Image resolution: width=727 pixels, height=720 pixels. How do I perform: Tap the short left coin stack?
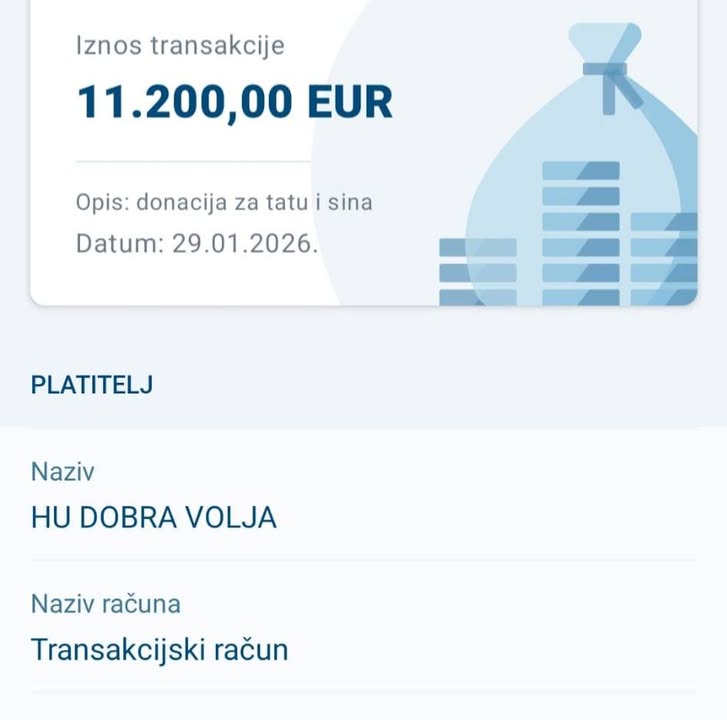(478, 271)
